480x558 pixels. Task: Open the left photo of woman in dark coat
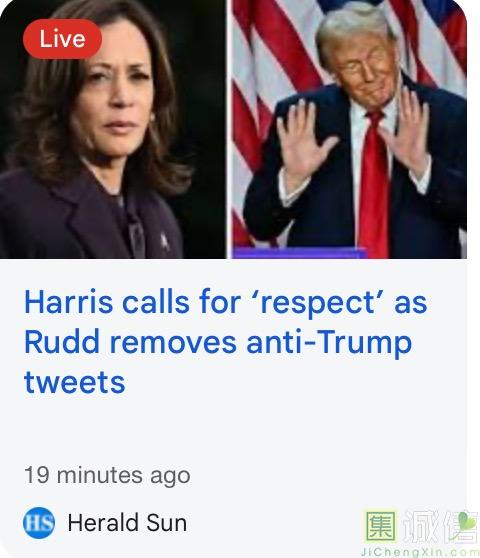coord(113,129)
